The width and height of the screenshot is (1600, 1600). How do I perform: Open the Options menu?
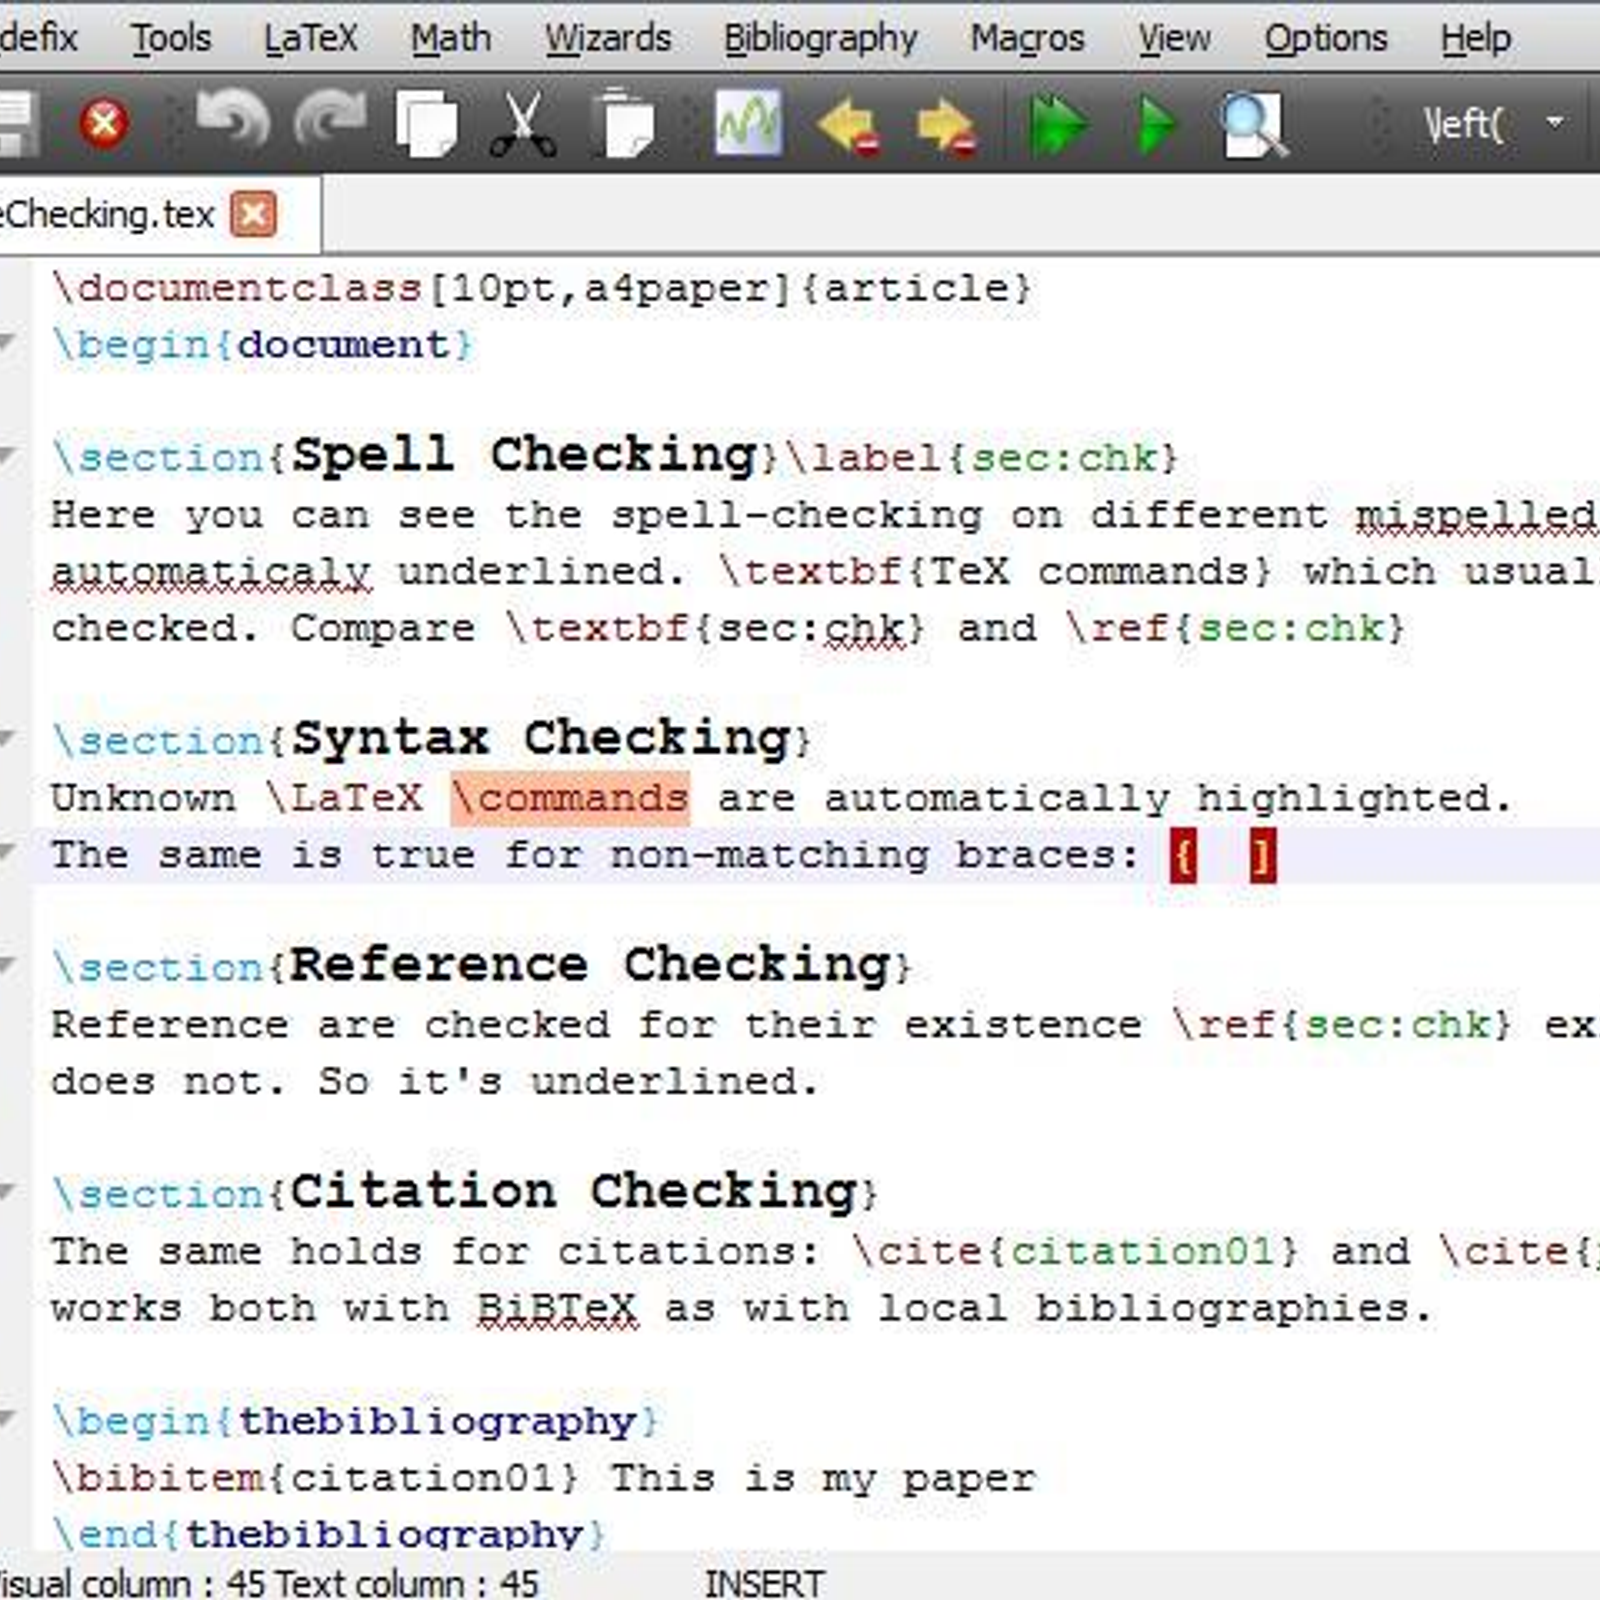(x=1326, y=38)
